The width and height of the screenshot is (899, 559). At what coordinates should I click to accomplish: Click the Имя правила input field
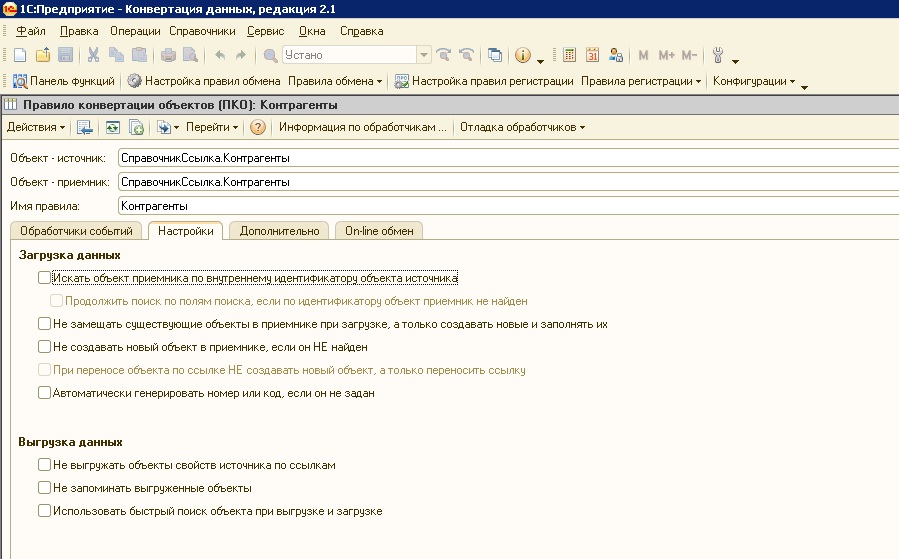pyautogui.click(x=509, y=206)
